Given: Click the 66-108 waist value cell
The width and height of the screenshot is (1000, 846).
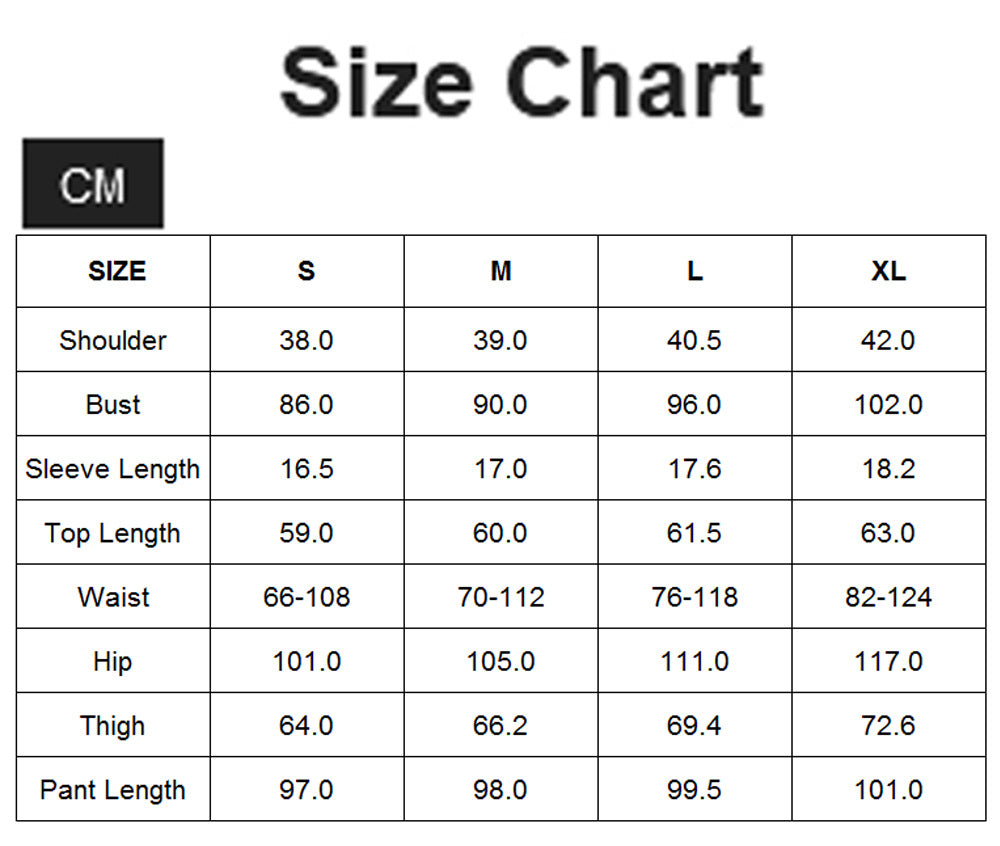Looking at the screenshot, I should coord(307,597).
